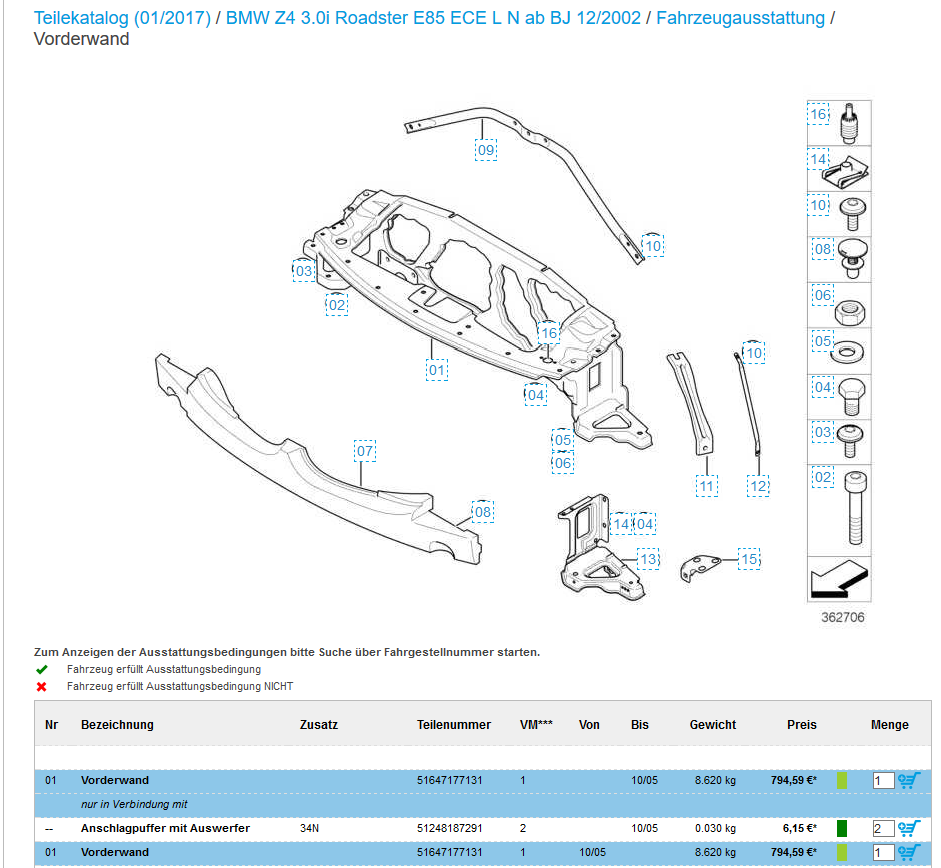Edit quantity field for Vorderwand Bis 10/05
This screenshot has width=941, height=868.
pos(883,781)
